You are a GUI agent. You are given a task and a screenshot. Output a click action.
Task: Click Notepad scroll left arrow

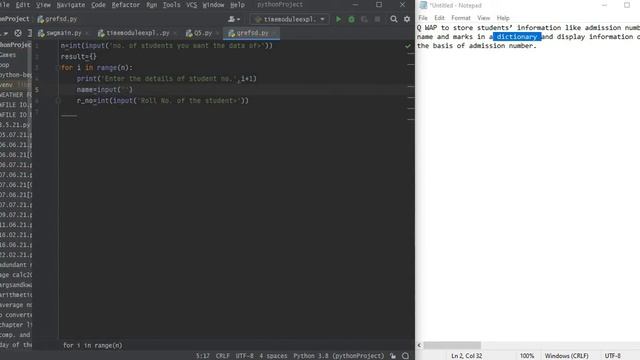click(419, 345)
